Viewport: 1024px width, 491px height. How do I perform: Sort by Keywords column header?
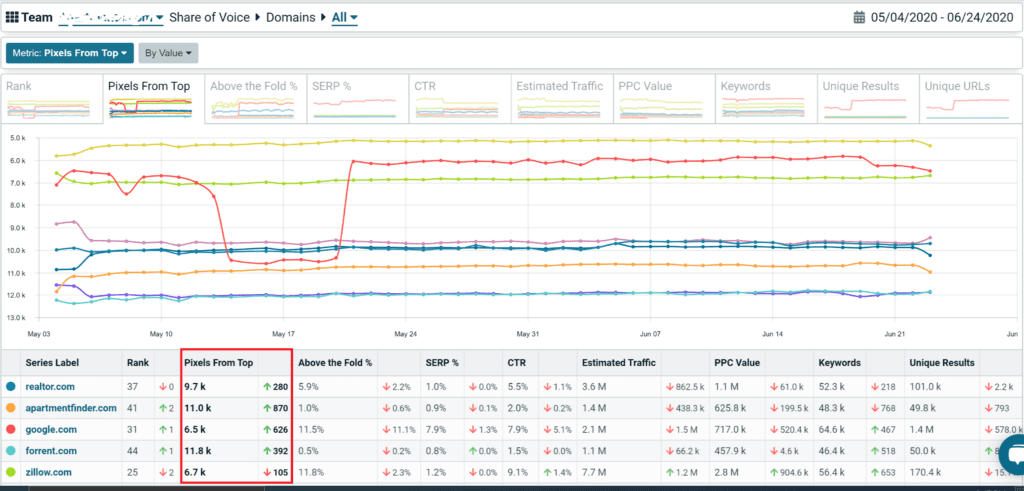[839, 362]
